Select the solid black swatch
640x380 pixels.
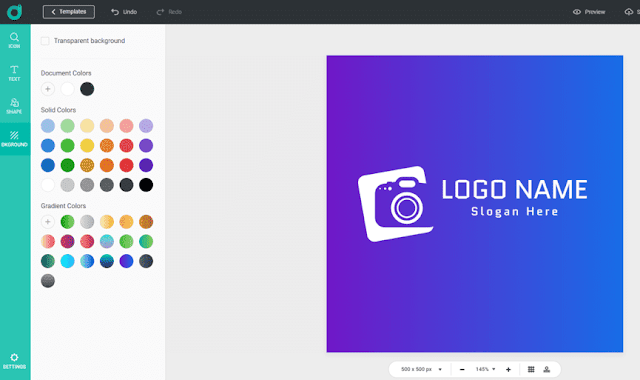(x=146, y=185)
